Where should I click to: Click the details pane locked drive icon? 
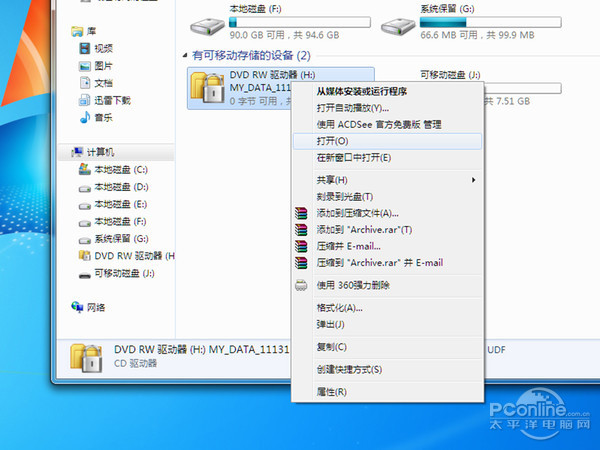86,358
